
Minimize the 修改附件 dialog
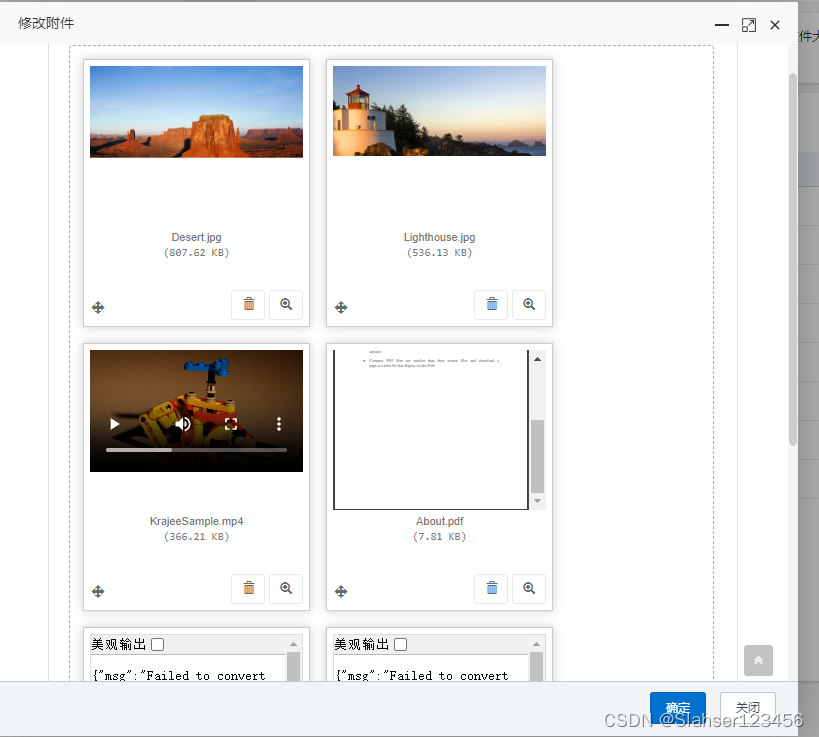[x=722, y=25]
